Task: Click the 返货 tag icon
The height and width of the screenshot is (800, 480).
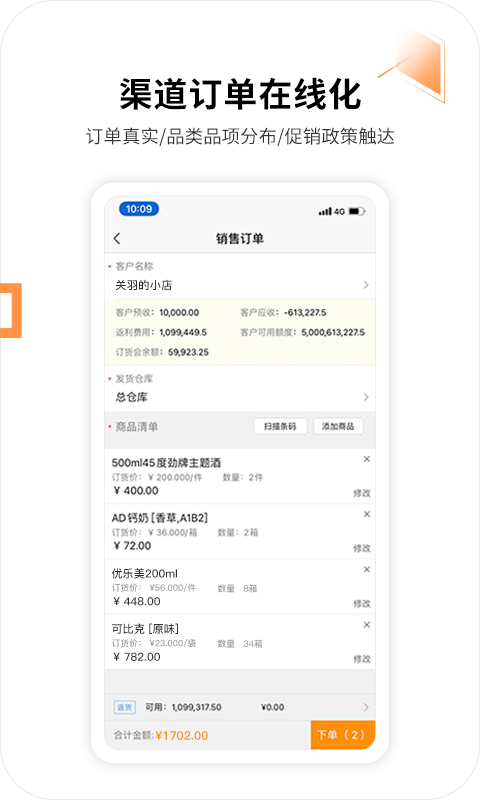Action: [124, 707]
